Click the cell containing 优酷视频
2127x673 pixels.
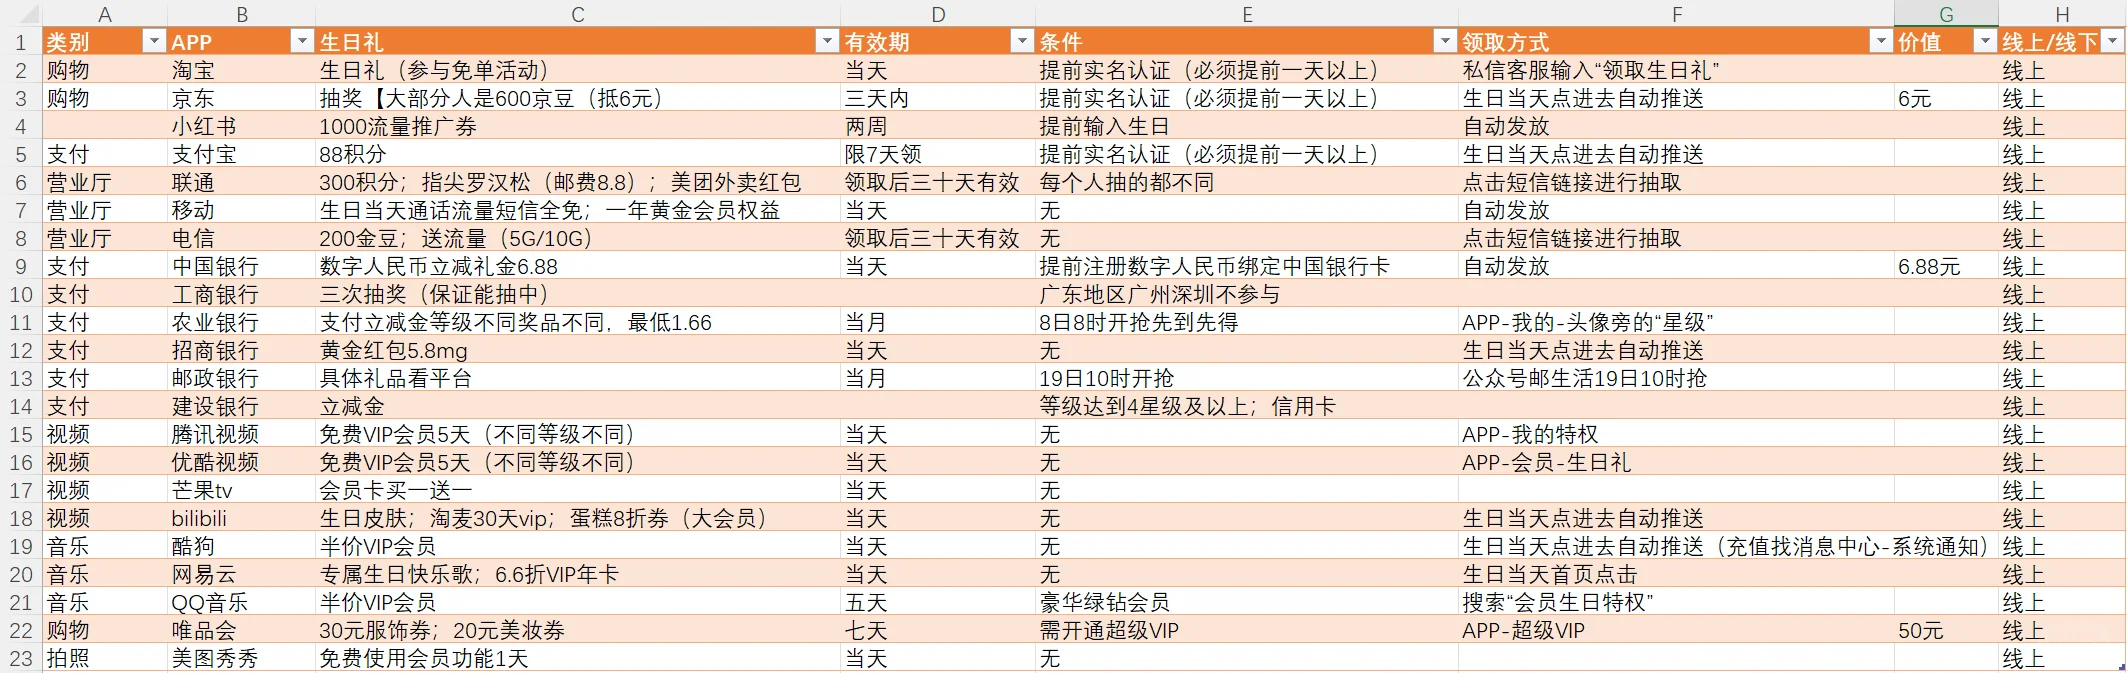click(x=241, y=462)
